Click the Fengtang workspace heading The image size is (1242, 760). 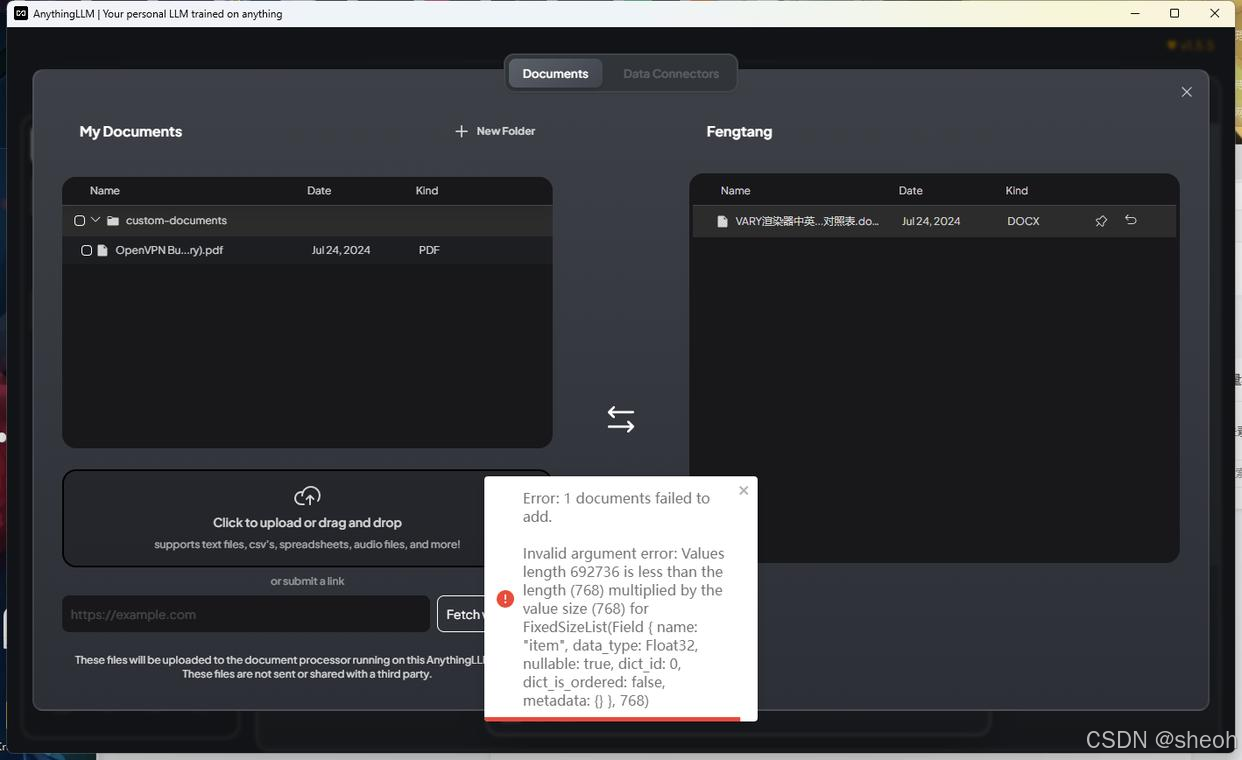click(x=739, y=131)
